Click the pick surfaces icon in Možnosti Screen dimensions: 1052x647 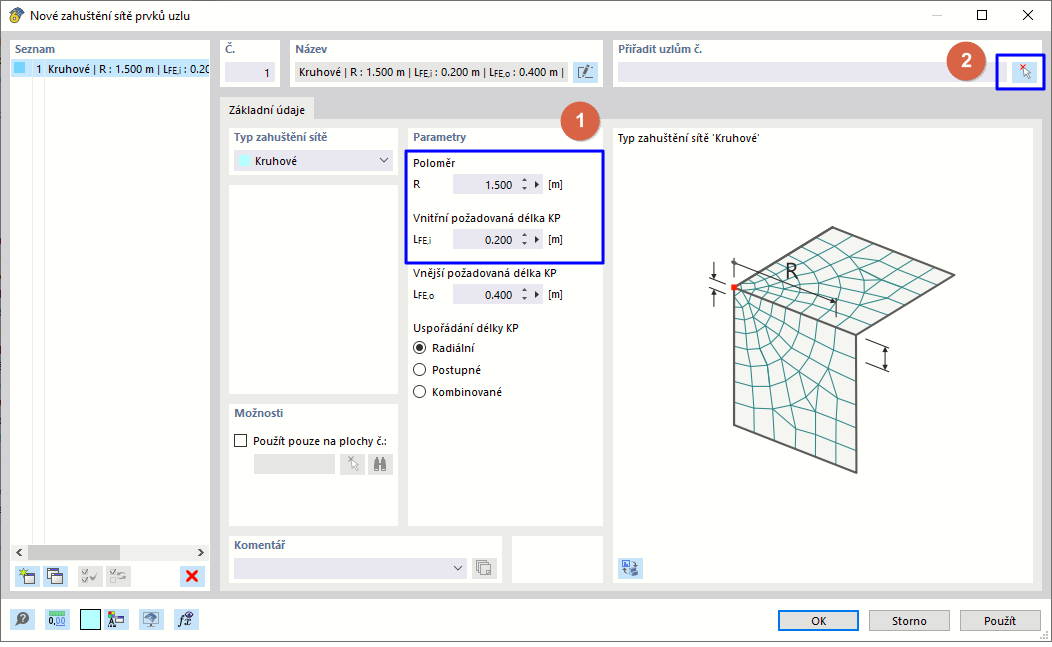352,464
